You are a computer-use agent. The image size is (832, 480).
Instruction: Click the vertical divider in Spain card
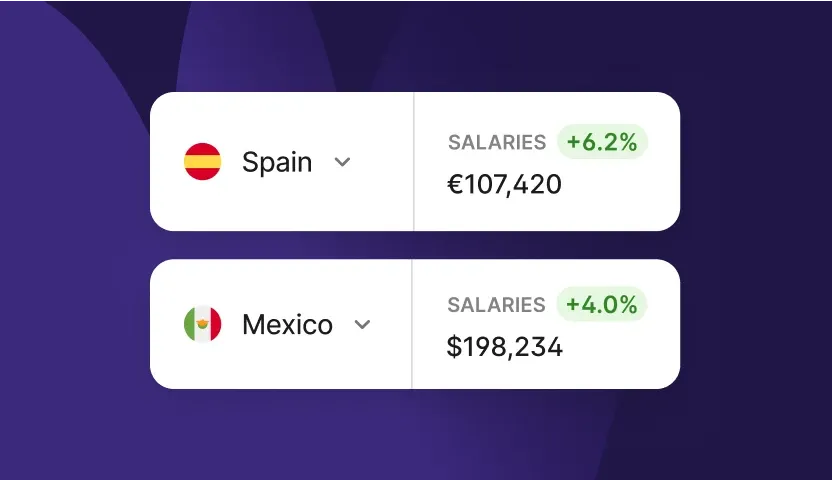coord(413,162)
